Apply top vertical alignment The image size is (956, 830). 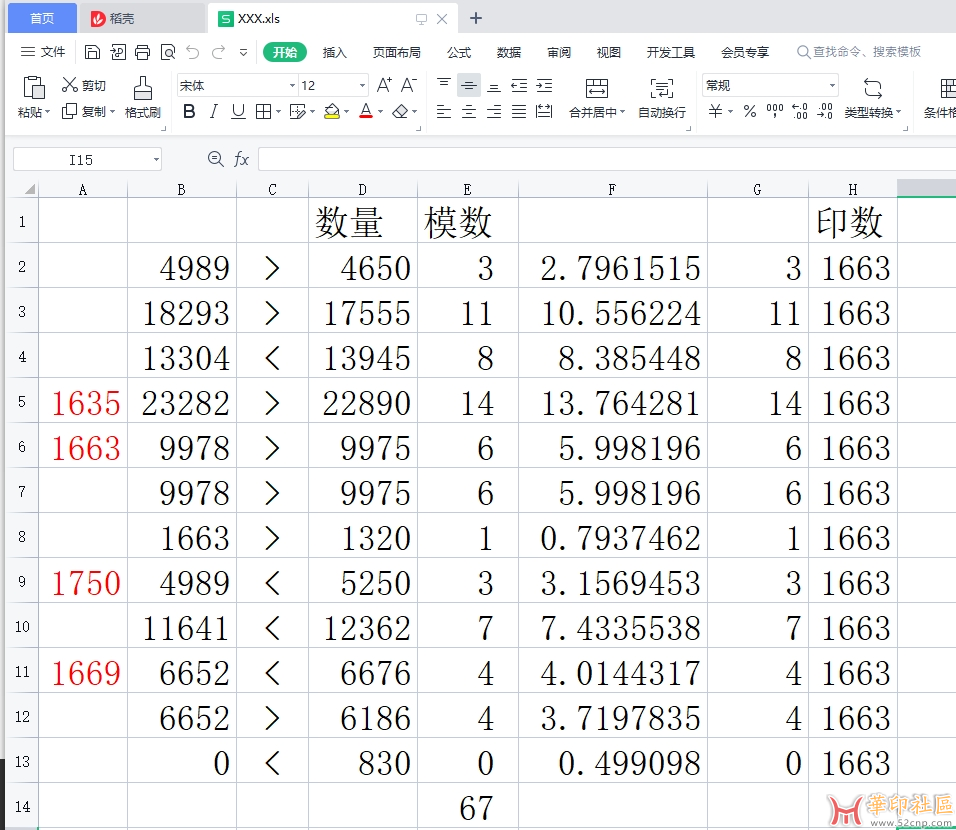click(x=444, y=85)
